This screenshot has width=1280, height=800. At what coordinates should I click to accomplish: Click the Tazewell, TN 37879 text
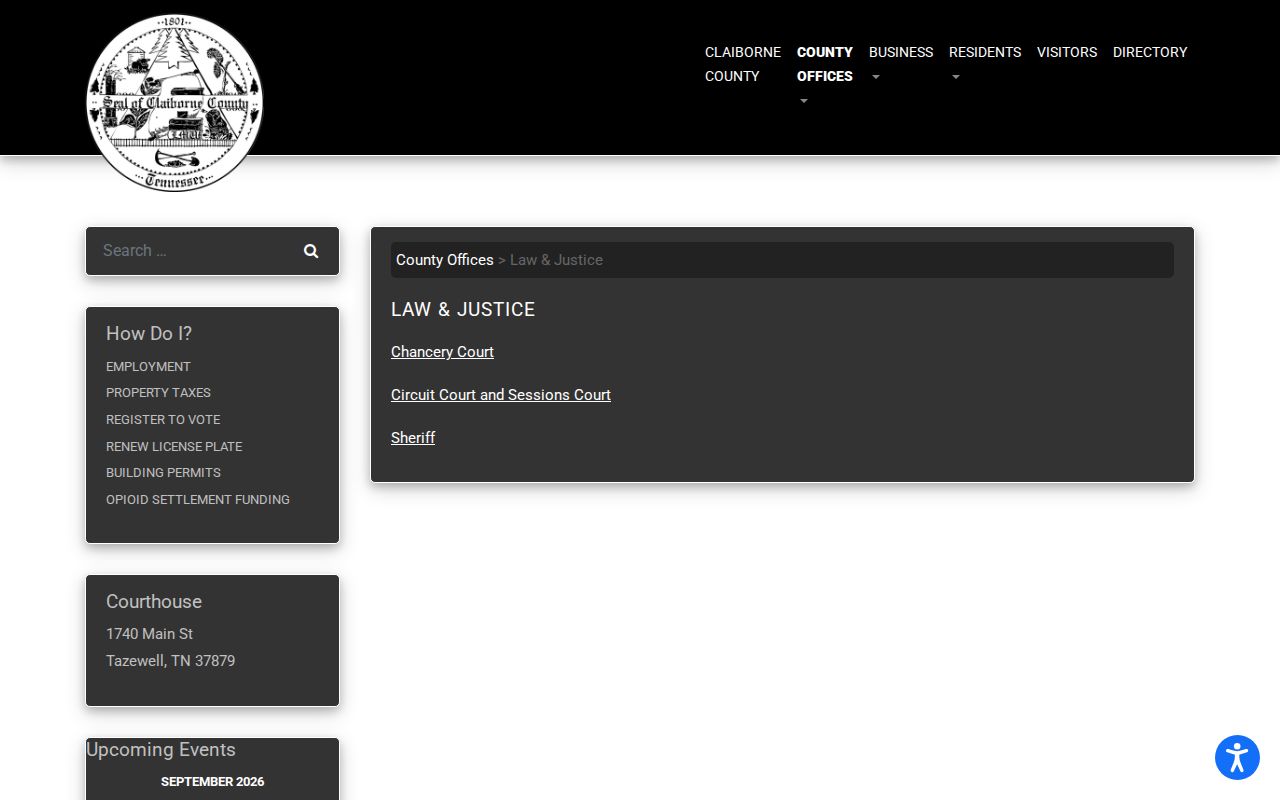click(171, 661)
